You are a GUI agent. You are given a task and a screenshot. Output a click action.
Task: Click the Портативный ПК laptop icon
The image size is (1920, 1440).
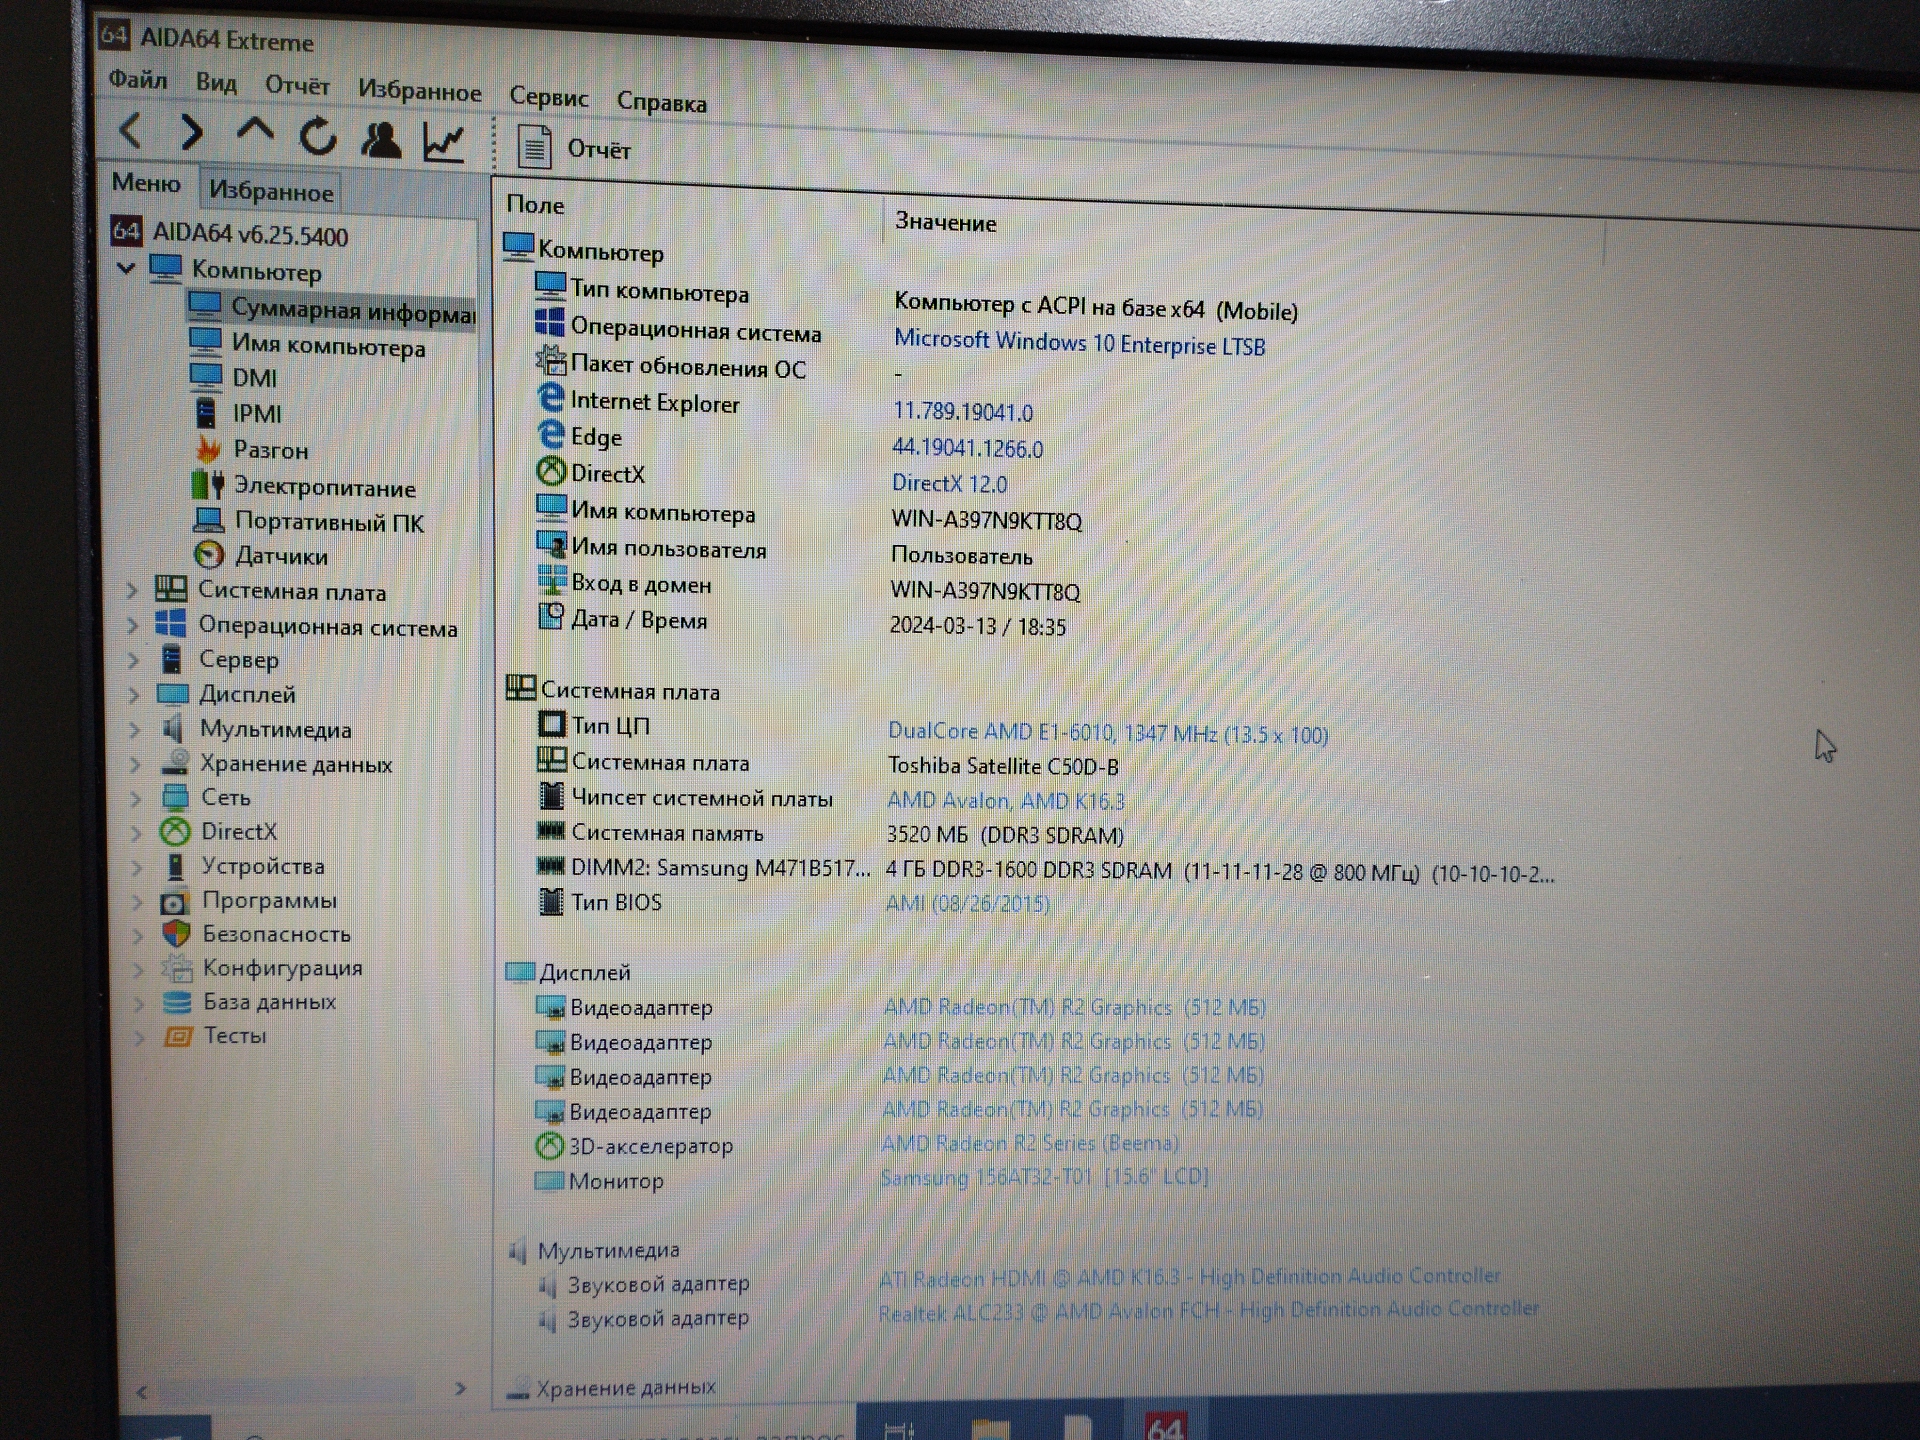[208, 520]
